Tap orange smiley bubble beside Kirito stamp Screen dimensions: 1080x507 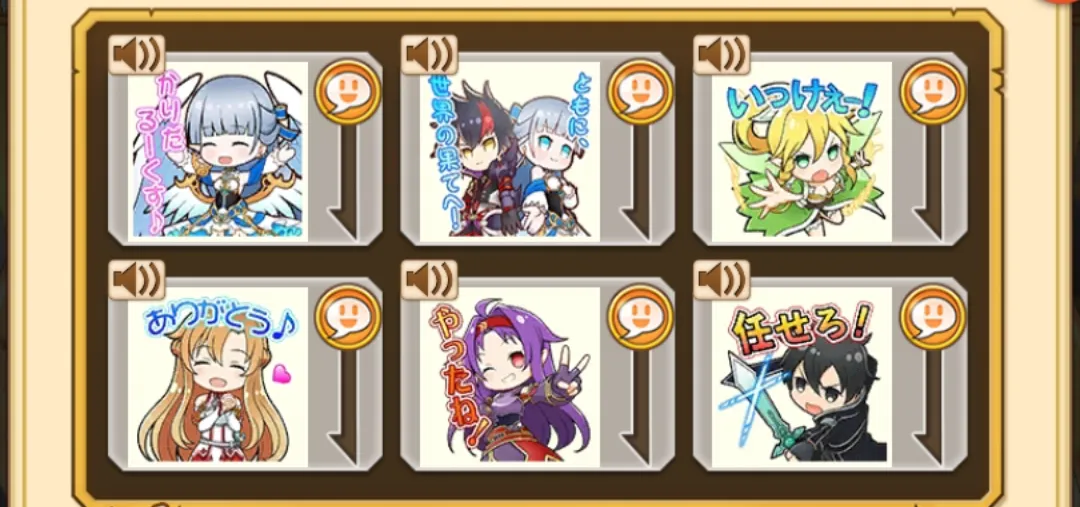[x=933, y=318]
